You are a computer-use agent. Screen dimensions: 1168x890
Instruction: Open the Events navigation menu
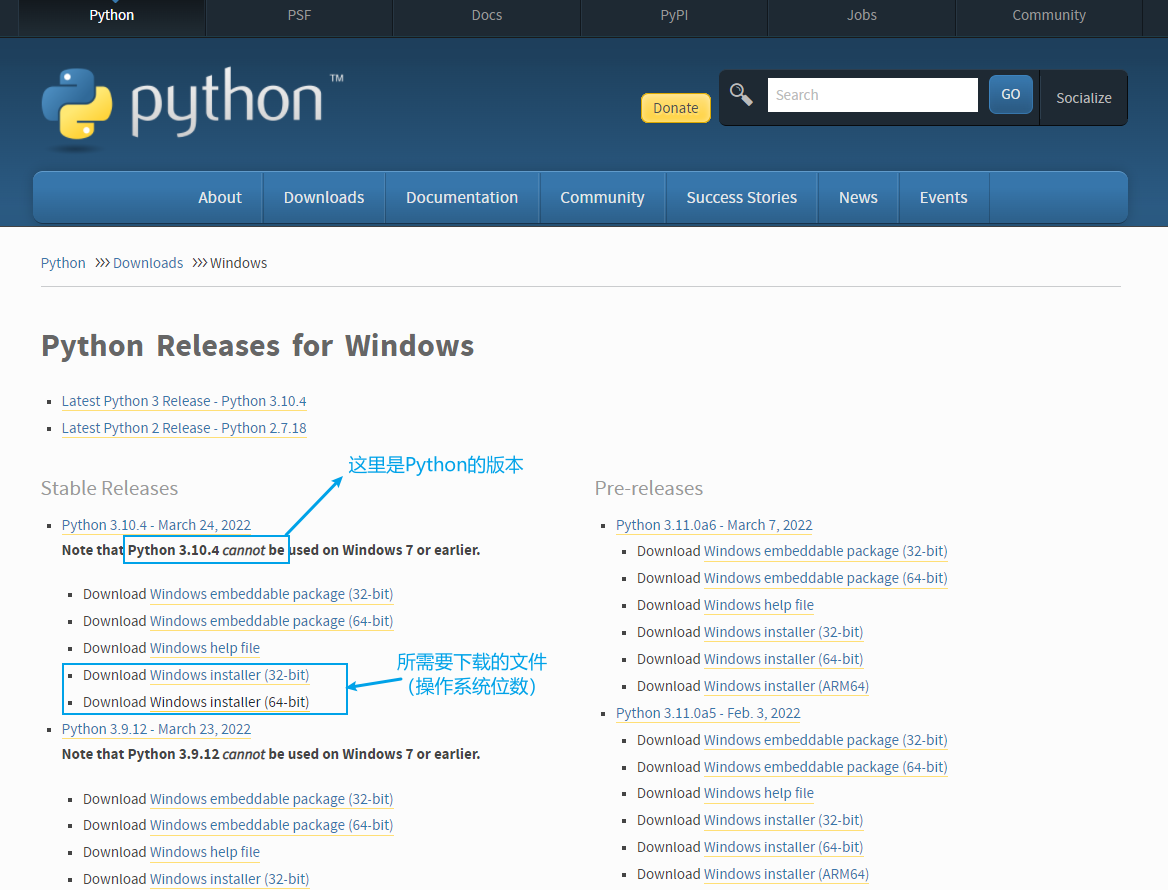pos(943,197)
